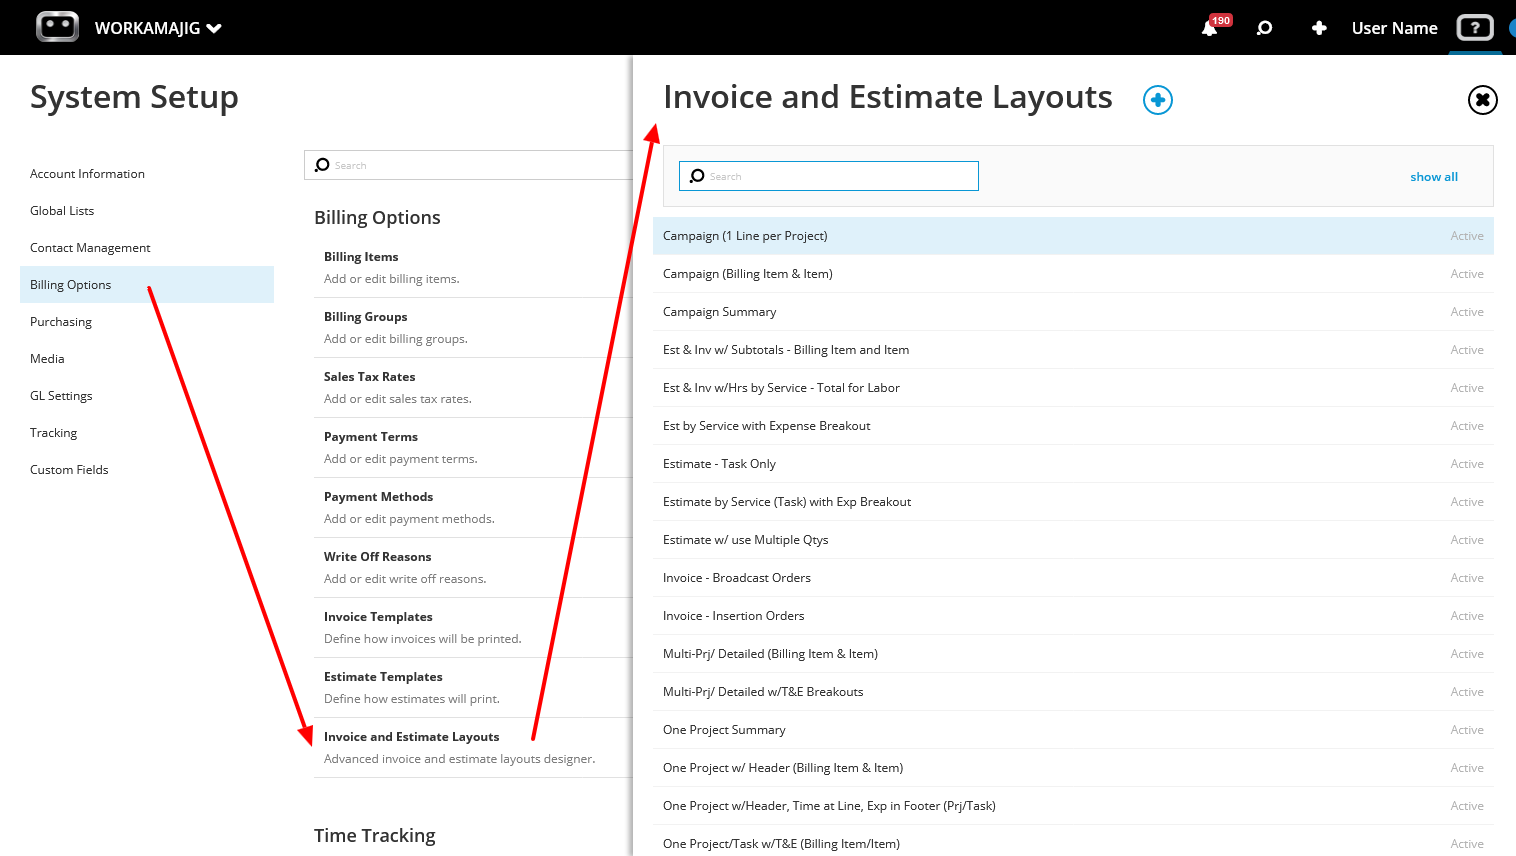This screenshot has height=856, width=1516.
Task: Select the Estimate - Task Only layout
Action: pos(1073,464)
